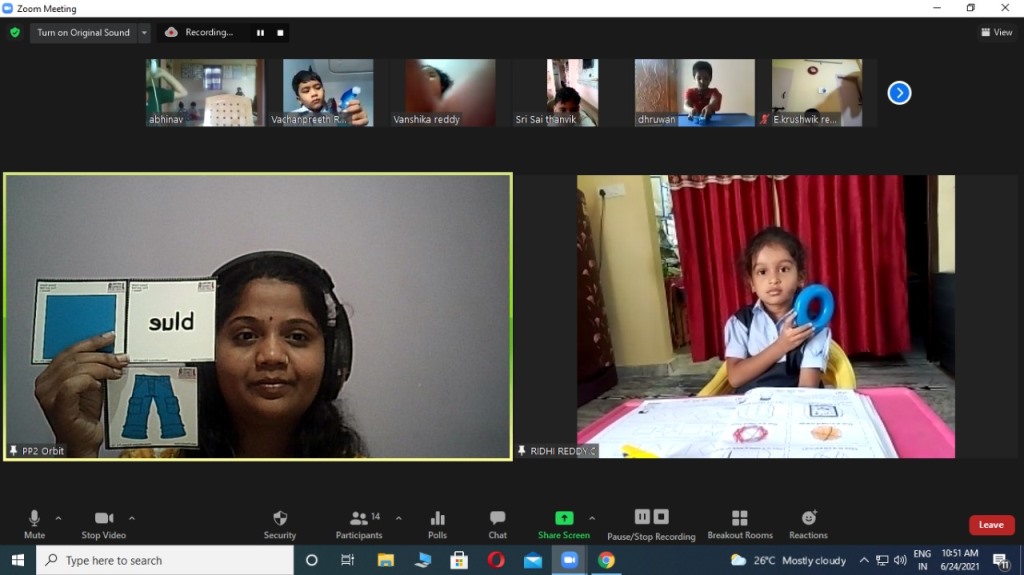This screenshot has width=1024, height=575.
Task: Expand audio options arrow beside Mute
Action: click(58, 518)
